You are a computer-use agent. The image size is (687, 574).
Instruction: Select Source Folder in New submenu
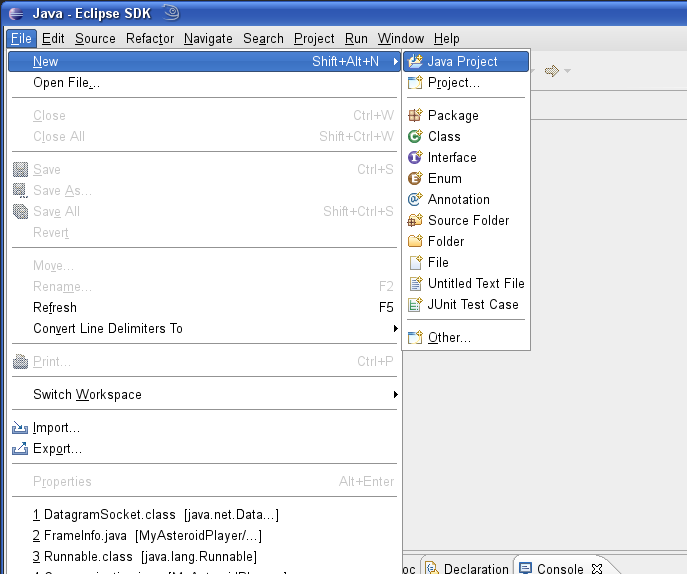(x=466, y=220)
